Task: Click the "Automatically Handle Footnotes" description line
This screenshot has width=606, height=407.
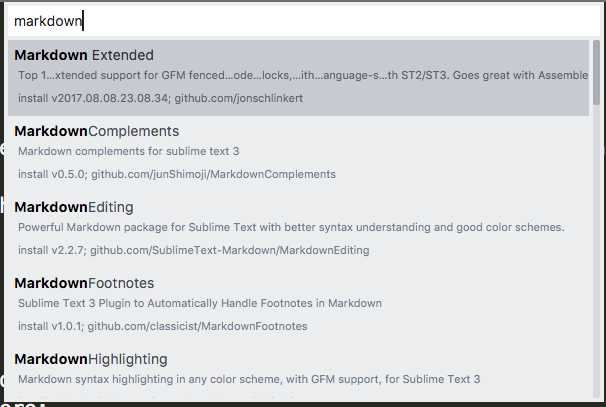Action: pyautogui.click(x=200, y=303)
